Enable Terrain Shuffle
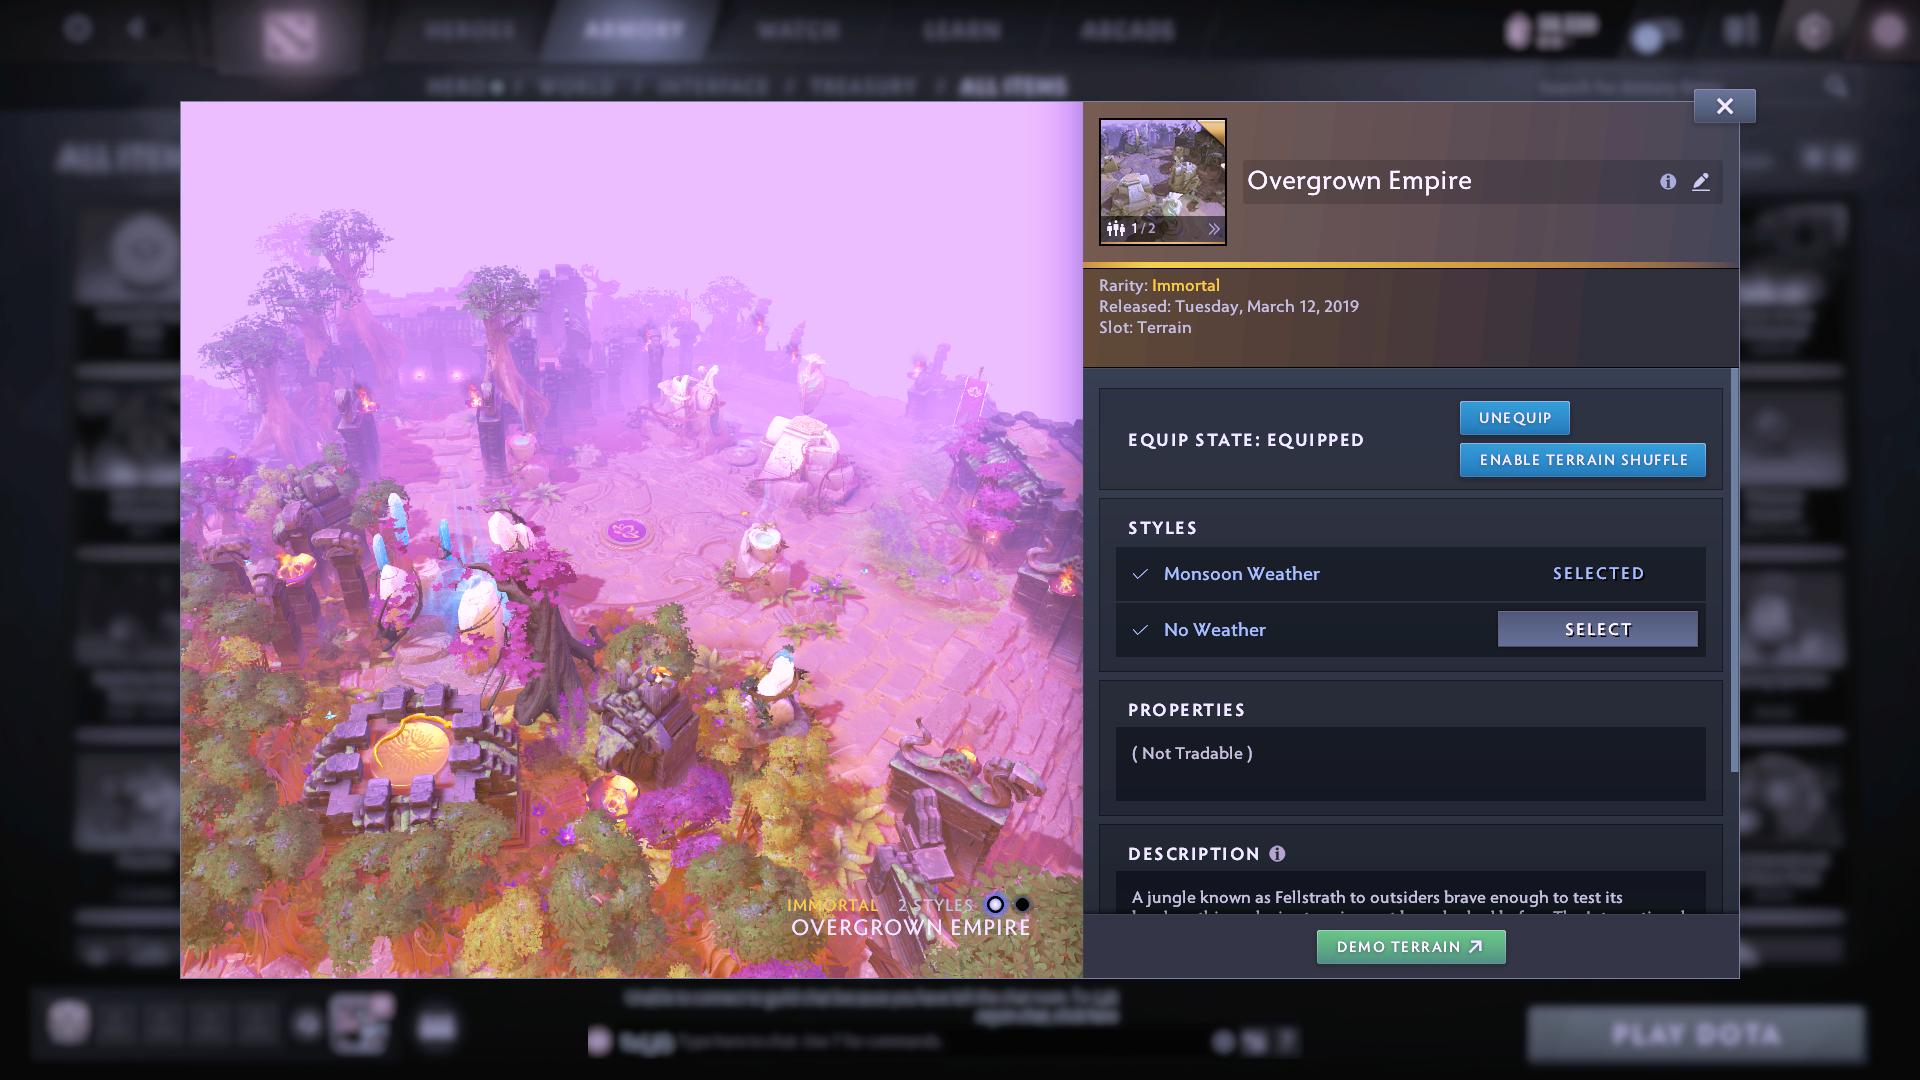Image resolution: width=1920 pixels, height=1080 pixels. click(1582, 460)
